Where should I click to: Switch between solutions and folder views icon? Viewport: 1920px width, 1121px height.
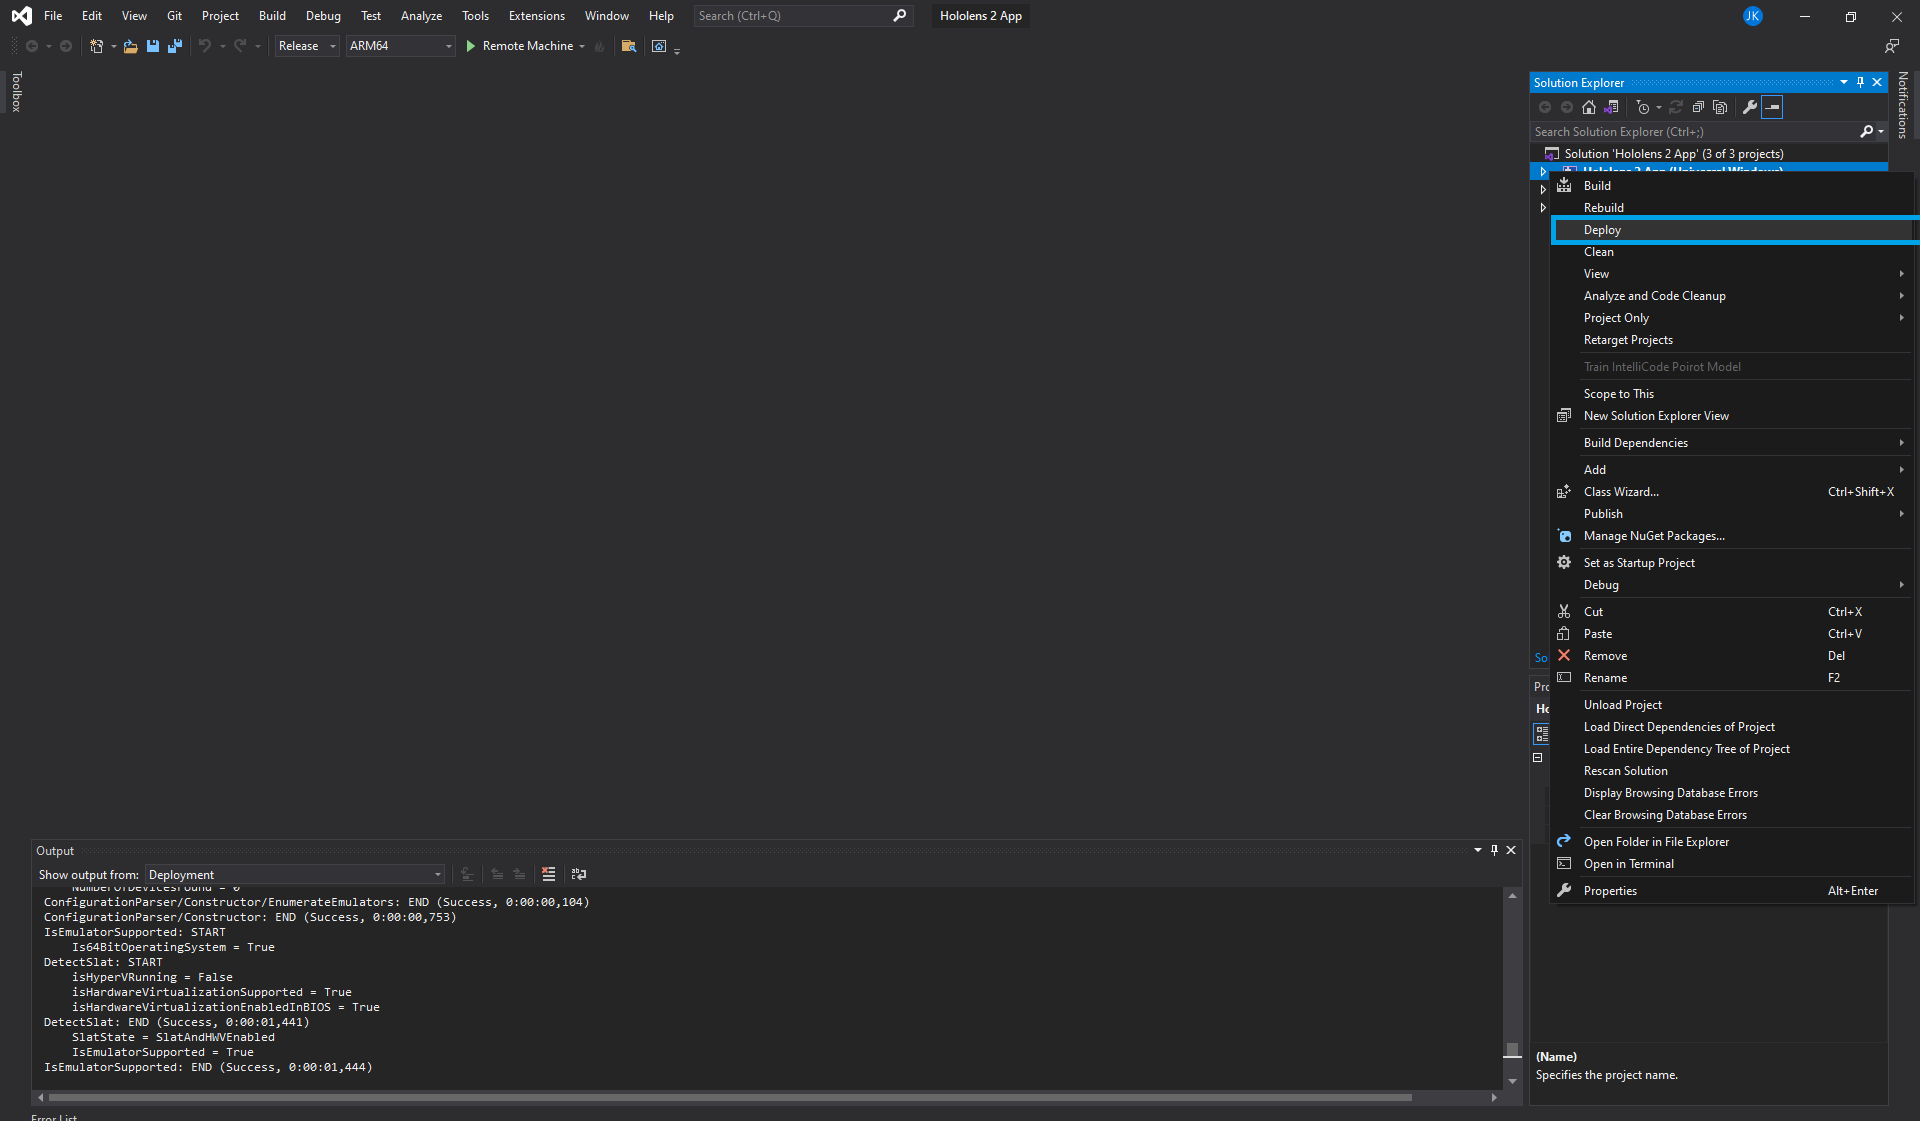[x=1611, y=107]
